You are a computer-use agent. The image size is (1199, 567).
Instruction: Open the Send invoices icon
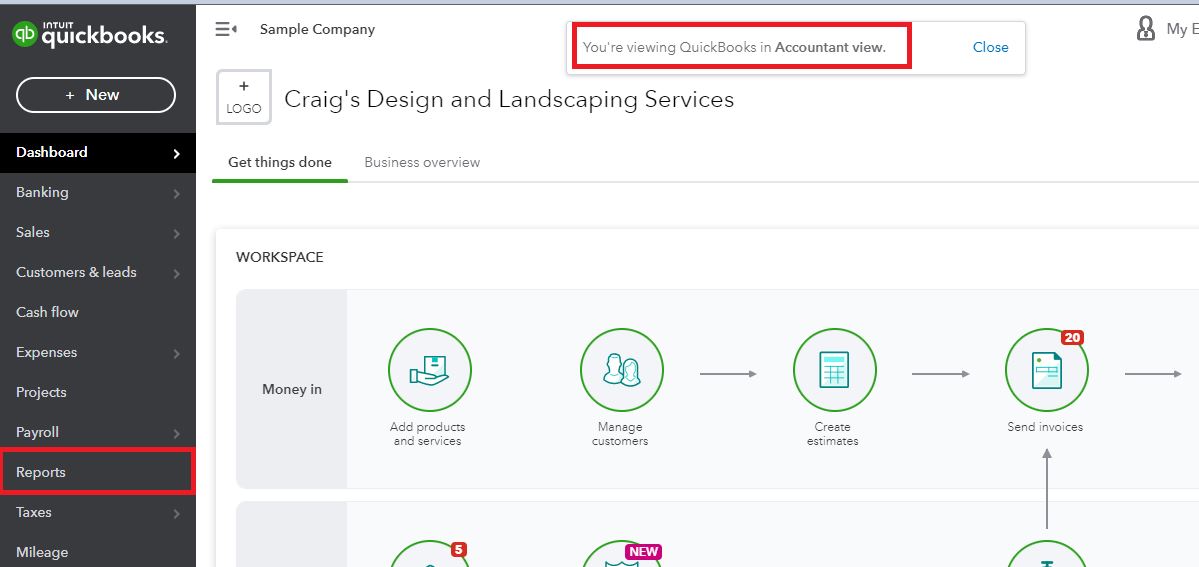coord(1046,370)
